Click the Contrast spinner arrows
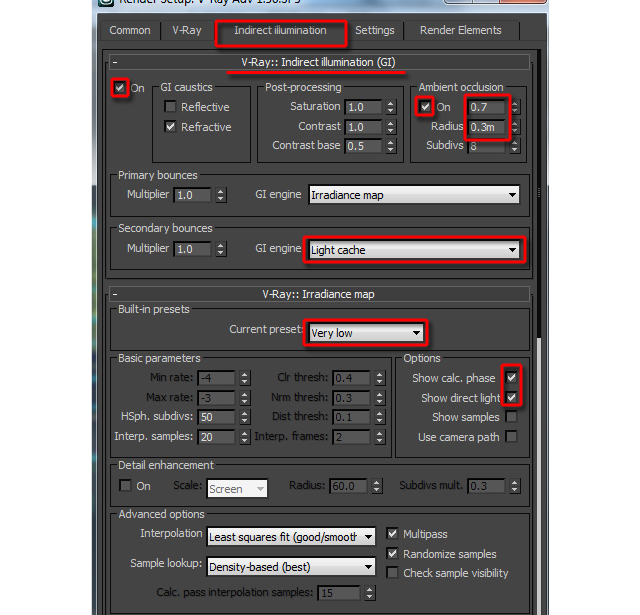 tap(391, 127)
